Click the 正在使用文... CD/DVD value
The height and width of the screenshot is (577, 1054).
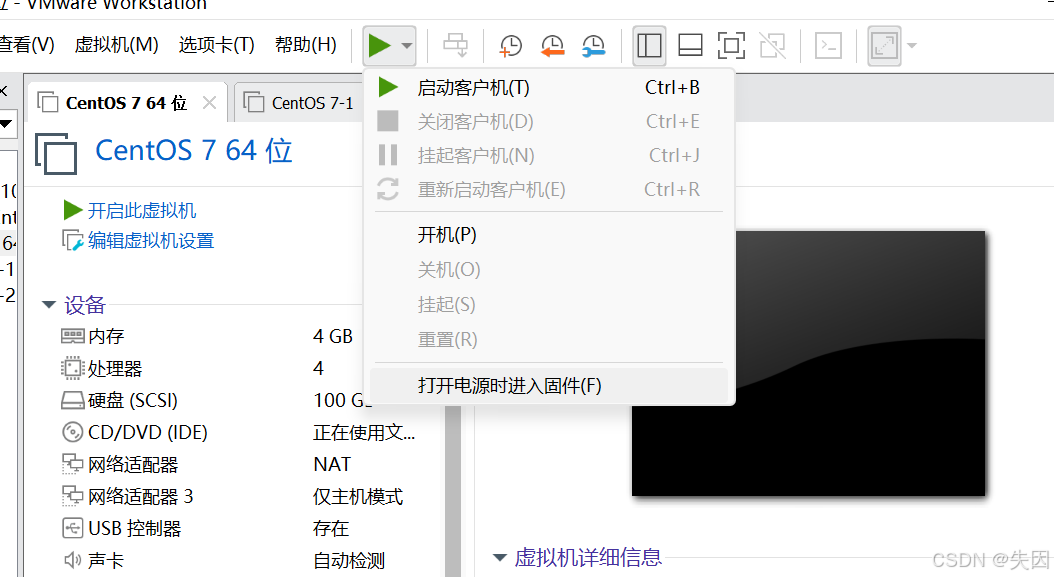pos(364,432)
